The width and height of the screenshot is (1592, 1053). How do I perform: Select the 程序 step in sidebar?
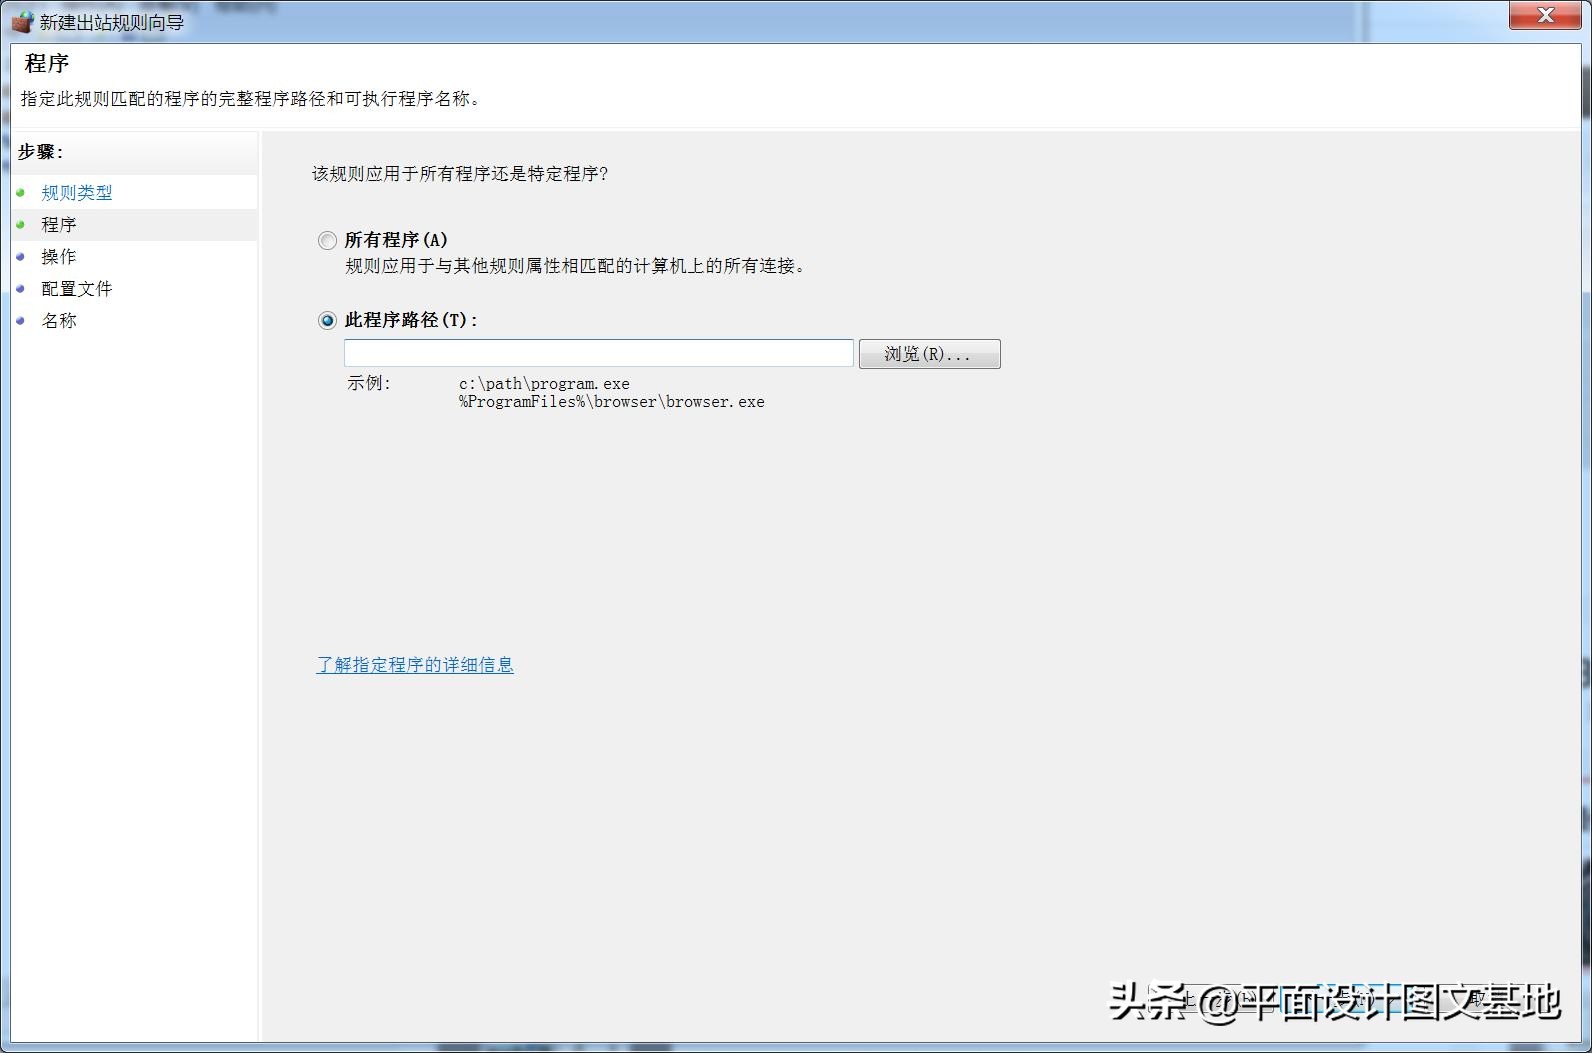pos(59,225)
